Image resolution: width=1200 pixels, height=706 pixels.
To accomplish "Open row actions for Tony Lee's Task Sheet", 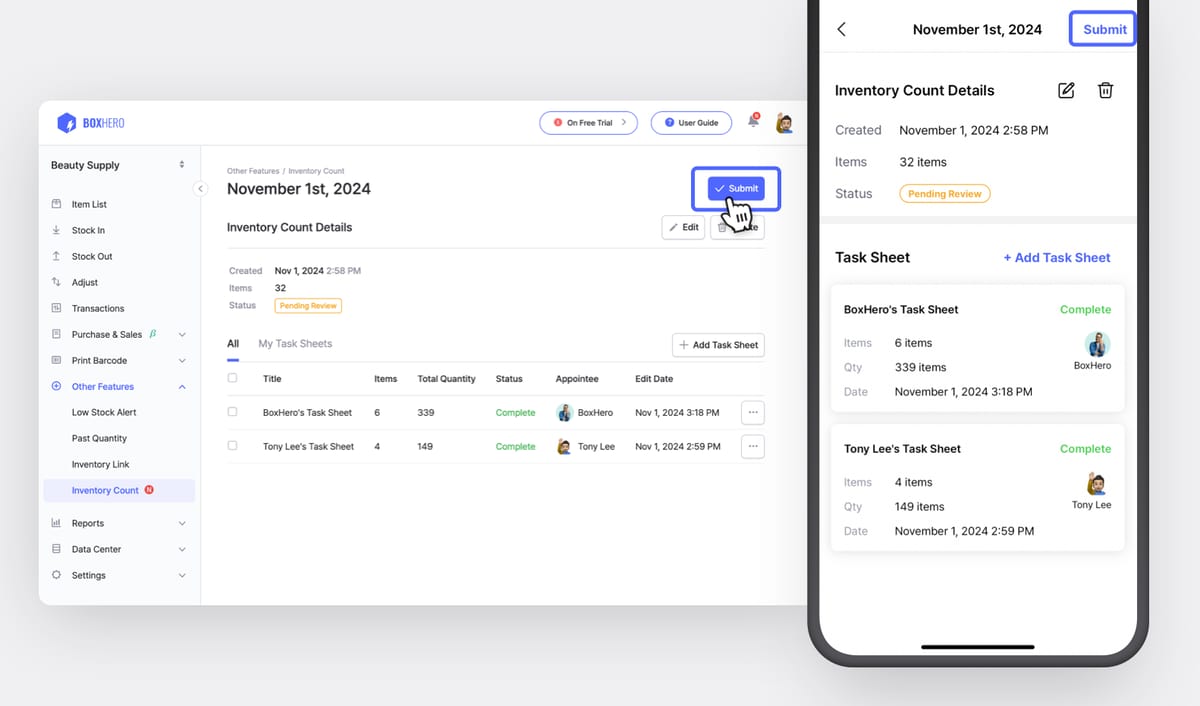I will coord(752,446).
